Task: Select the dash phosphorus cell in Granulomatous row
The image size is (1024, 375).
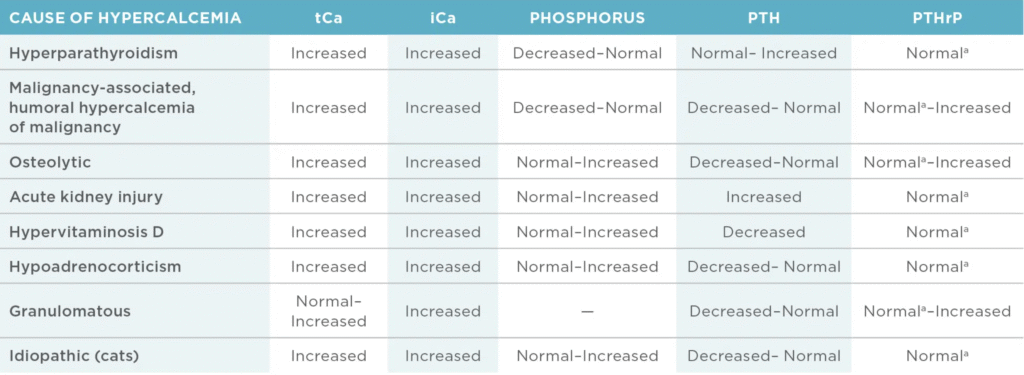Action: 586,312
